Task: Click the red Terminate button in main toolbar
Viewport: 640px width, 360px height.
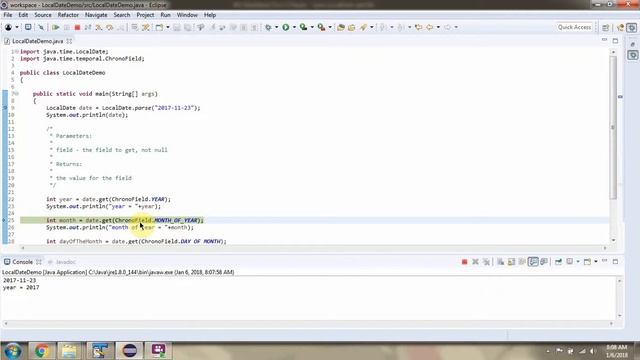Action: (x=77, y=27)
